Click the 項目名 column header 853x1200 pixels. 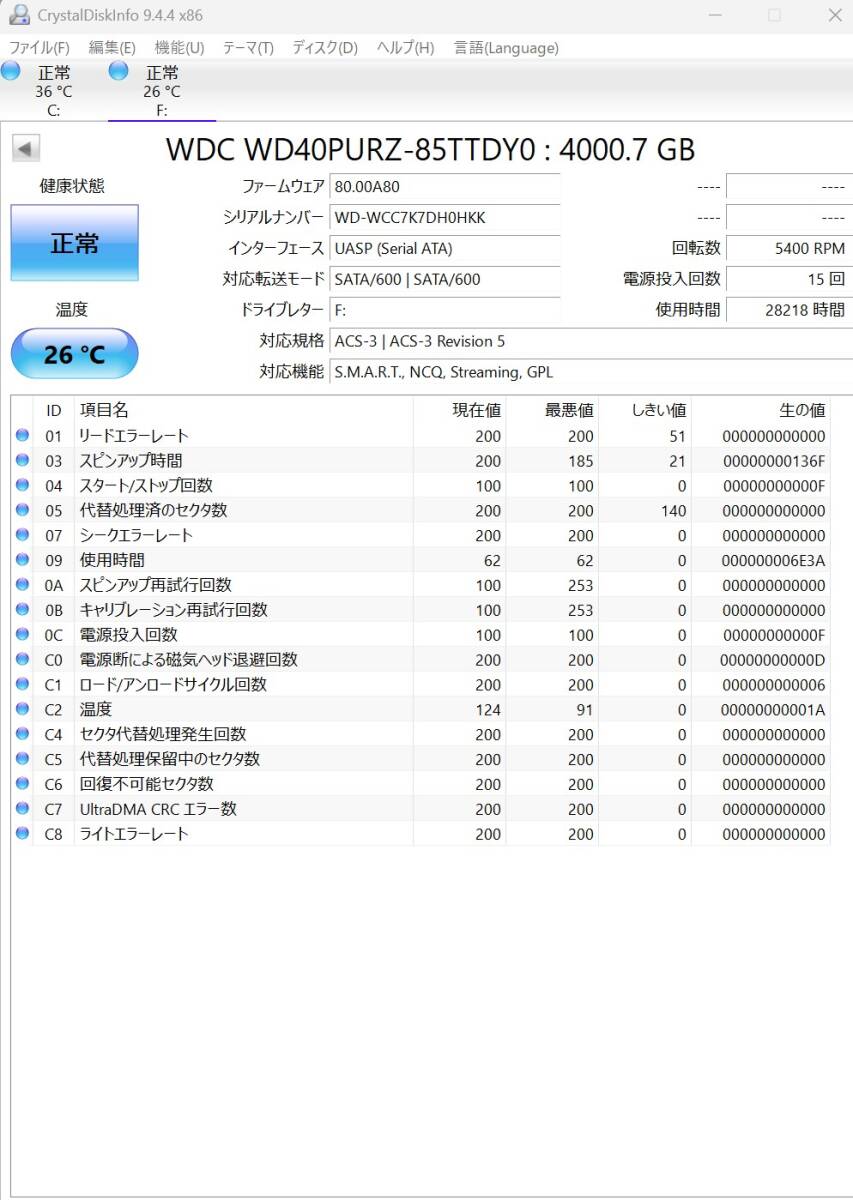[243, 410]
